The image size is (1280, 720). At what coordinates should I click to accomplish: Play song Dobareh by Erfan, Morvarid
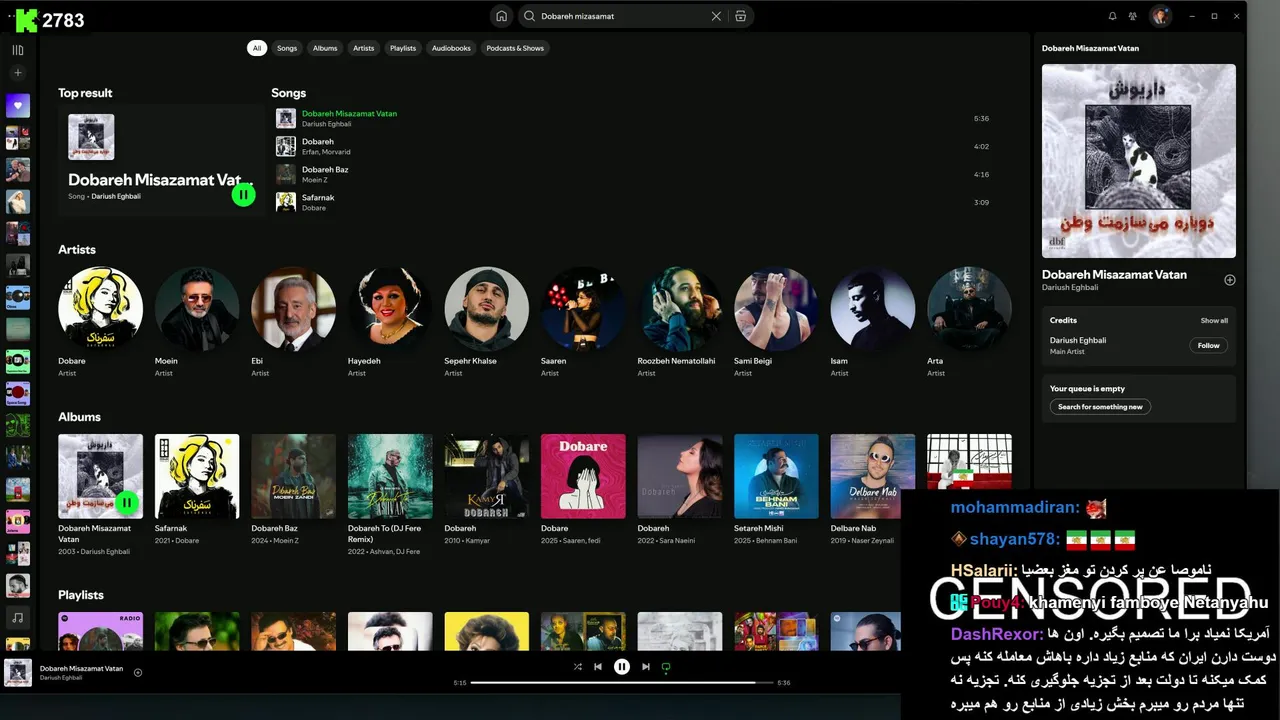click(x=632, y=146)
